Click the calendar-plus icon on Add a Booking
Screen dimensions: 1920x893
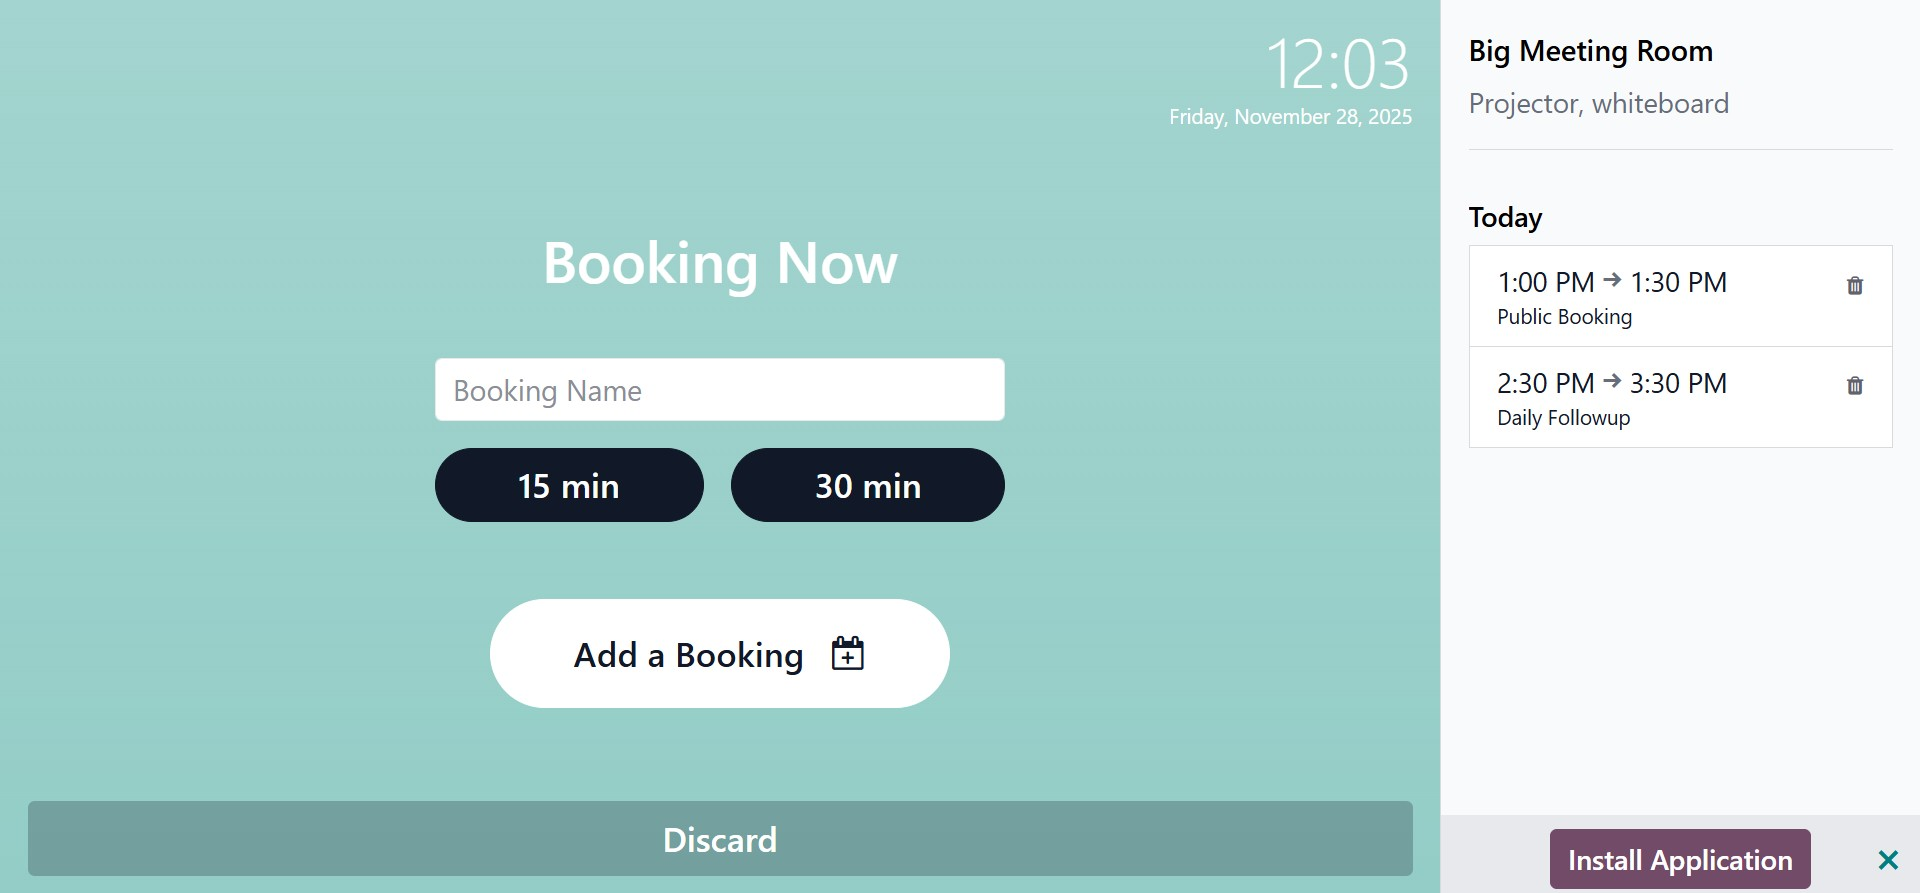pos(847,654)
